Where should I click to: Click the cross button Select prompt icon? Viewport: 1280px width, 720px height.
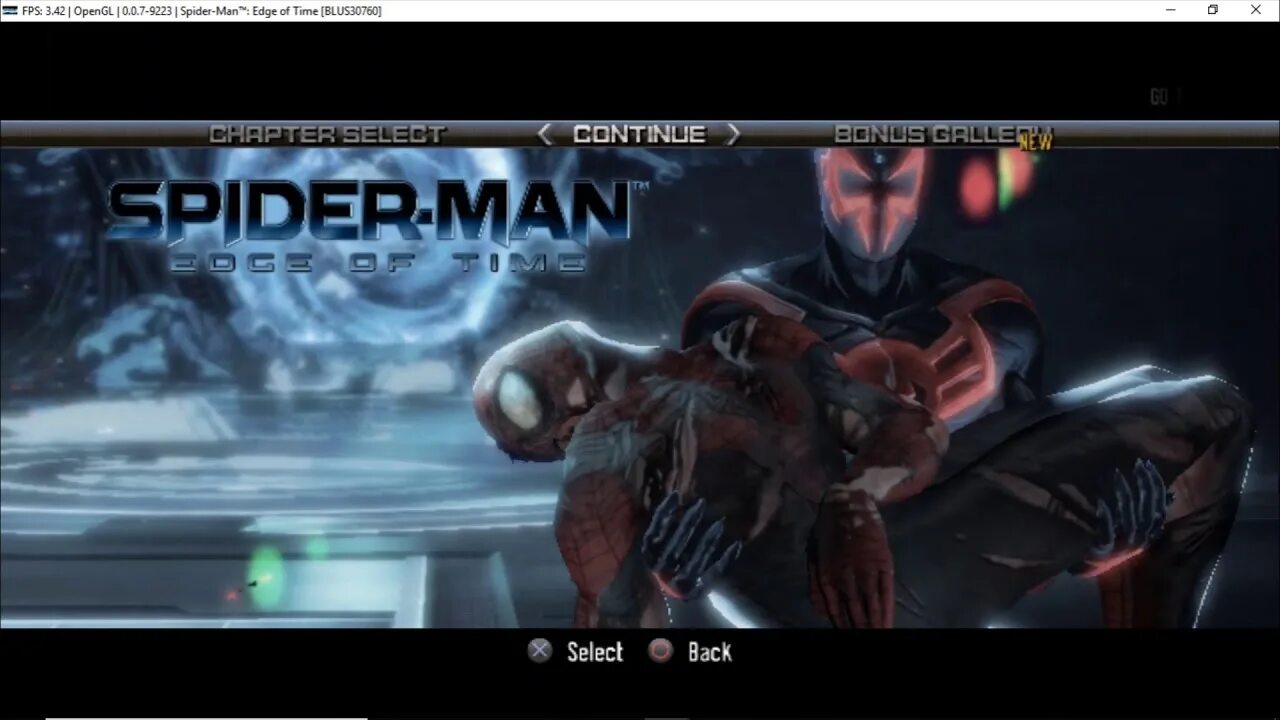pyautogui.click(x=540, y=652)
